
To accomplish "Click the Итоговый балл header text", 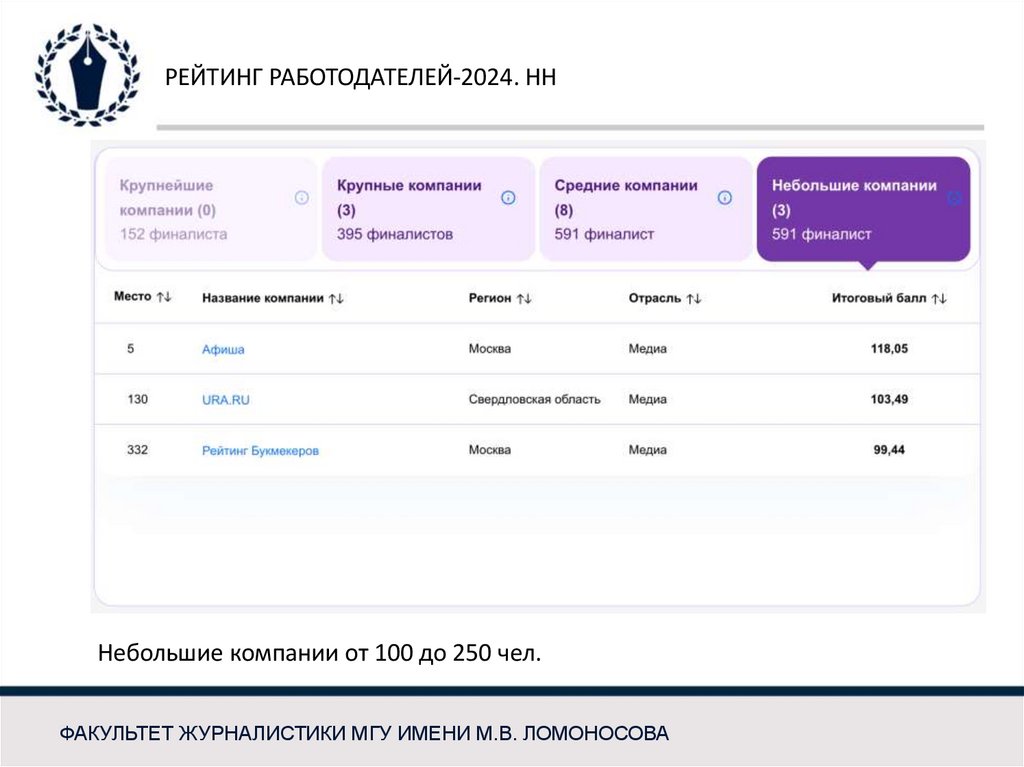I will pos(879,298).
